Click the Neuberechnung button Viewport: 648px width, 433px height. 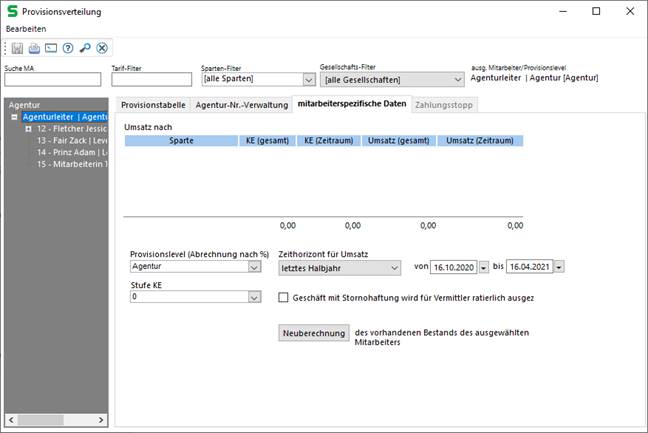point(312,332)
